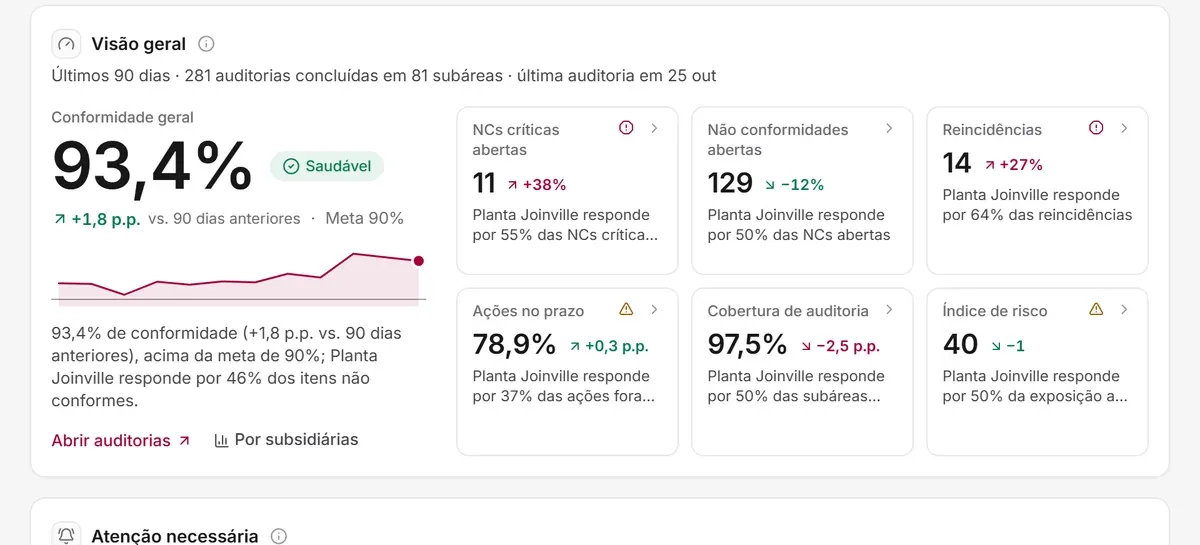This screenshot has height=545, width=1200.
Task: Click the Últimos 90 dias summary line
Action: click(384, 76)
